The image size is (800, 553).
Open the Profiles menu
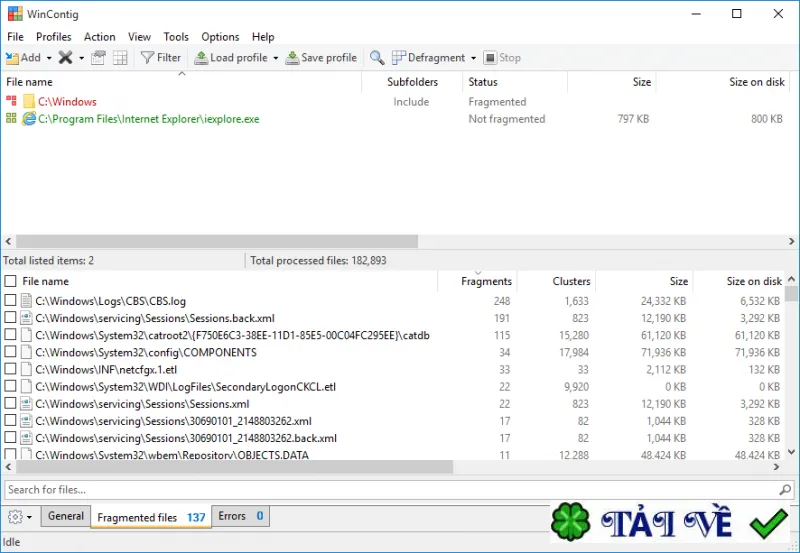coord(54,37)
